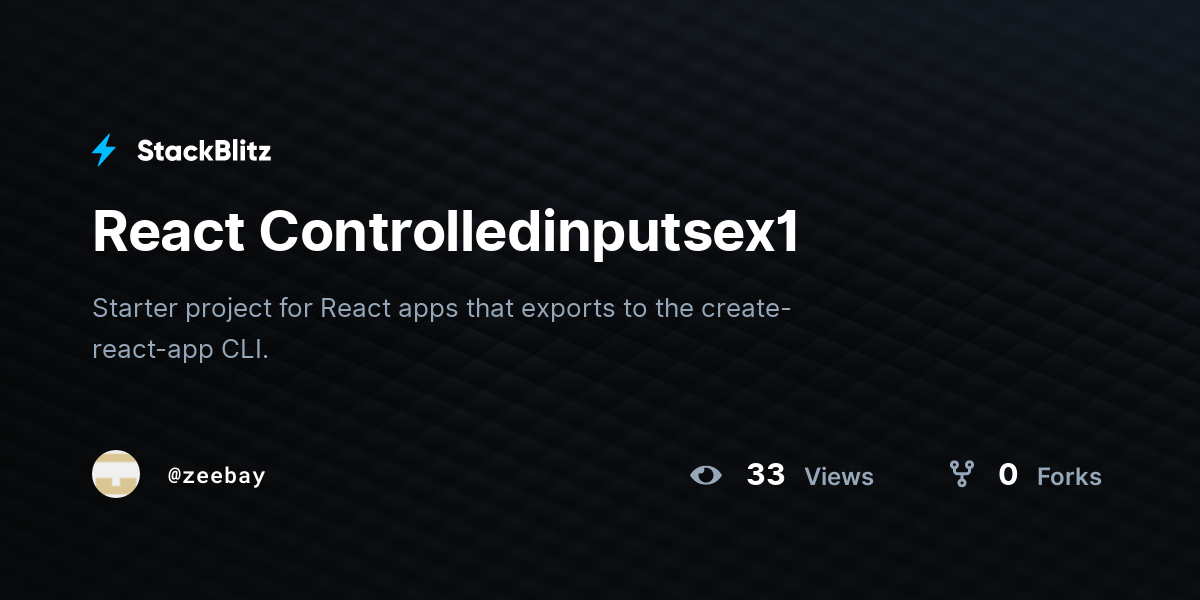Click the word Controlledinputsex1 in the title

[529, 233]
